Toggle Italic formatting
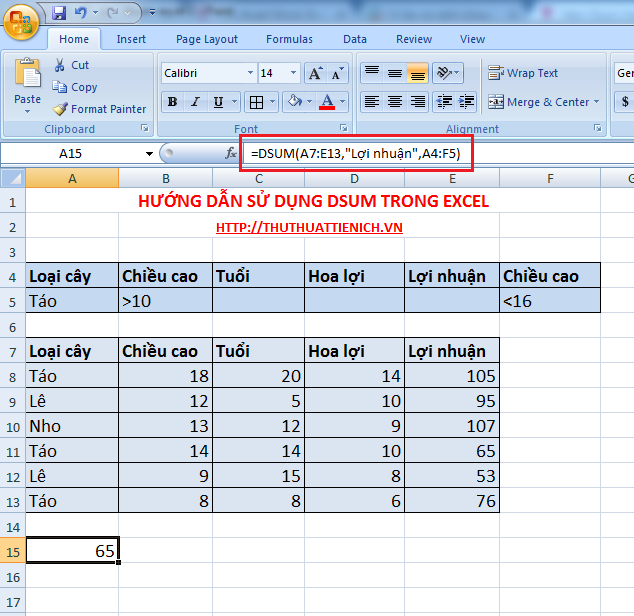The image size is (634, 616). 194,102
